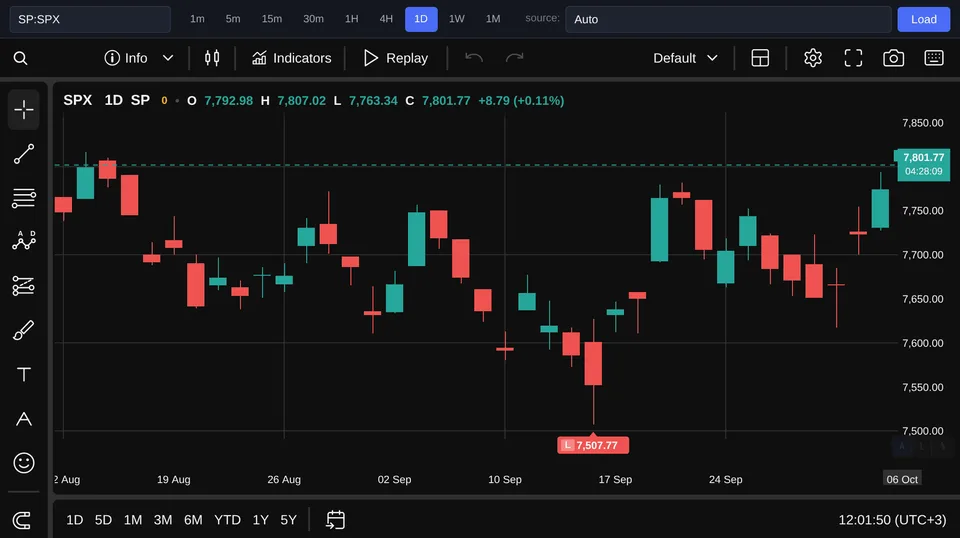This screenshot has width=960, height=538.
Task: Open the arrow marker tool
Action: (24, 419)
